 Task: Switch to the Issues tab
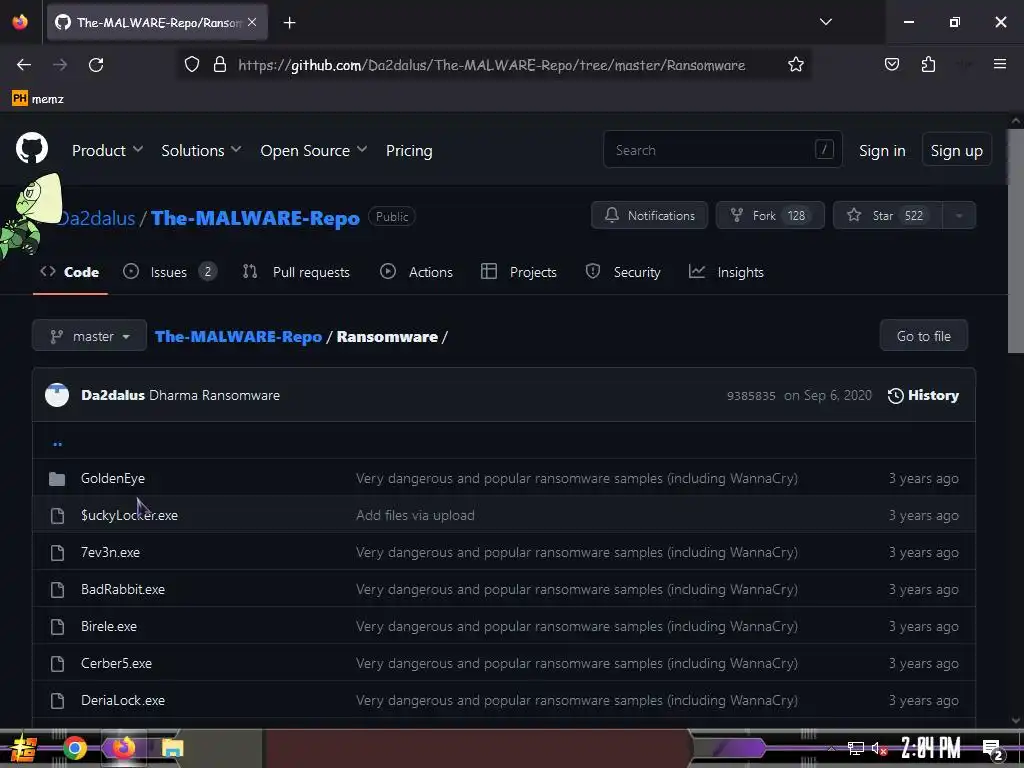pos(170,272)
